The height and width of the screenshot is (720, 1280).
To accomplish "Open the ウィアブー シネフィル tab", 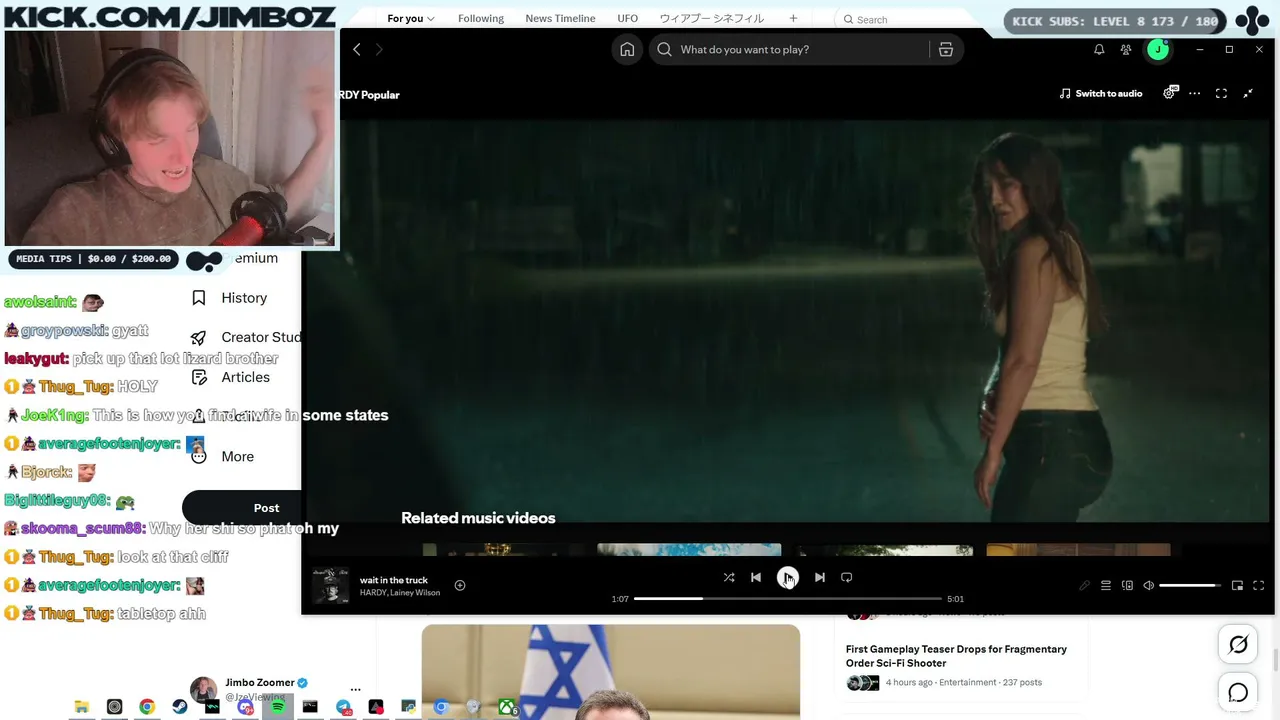I will pos(711,19).
